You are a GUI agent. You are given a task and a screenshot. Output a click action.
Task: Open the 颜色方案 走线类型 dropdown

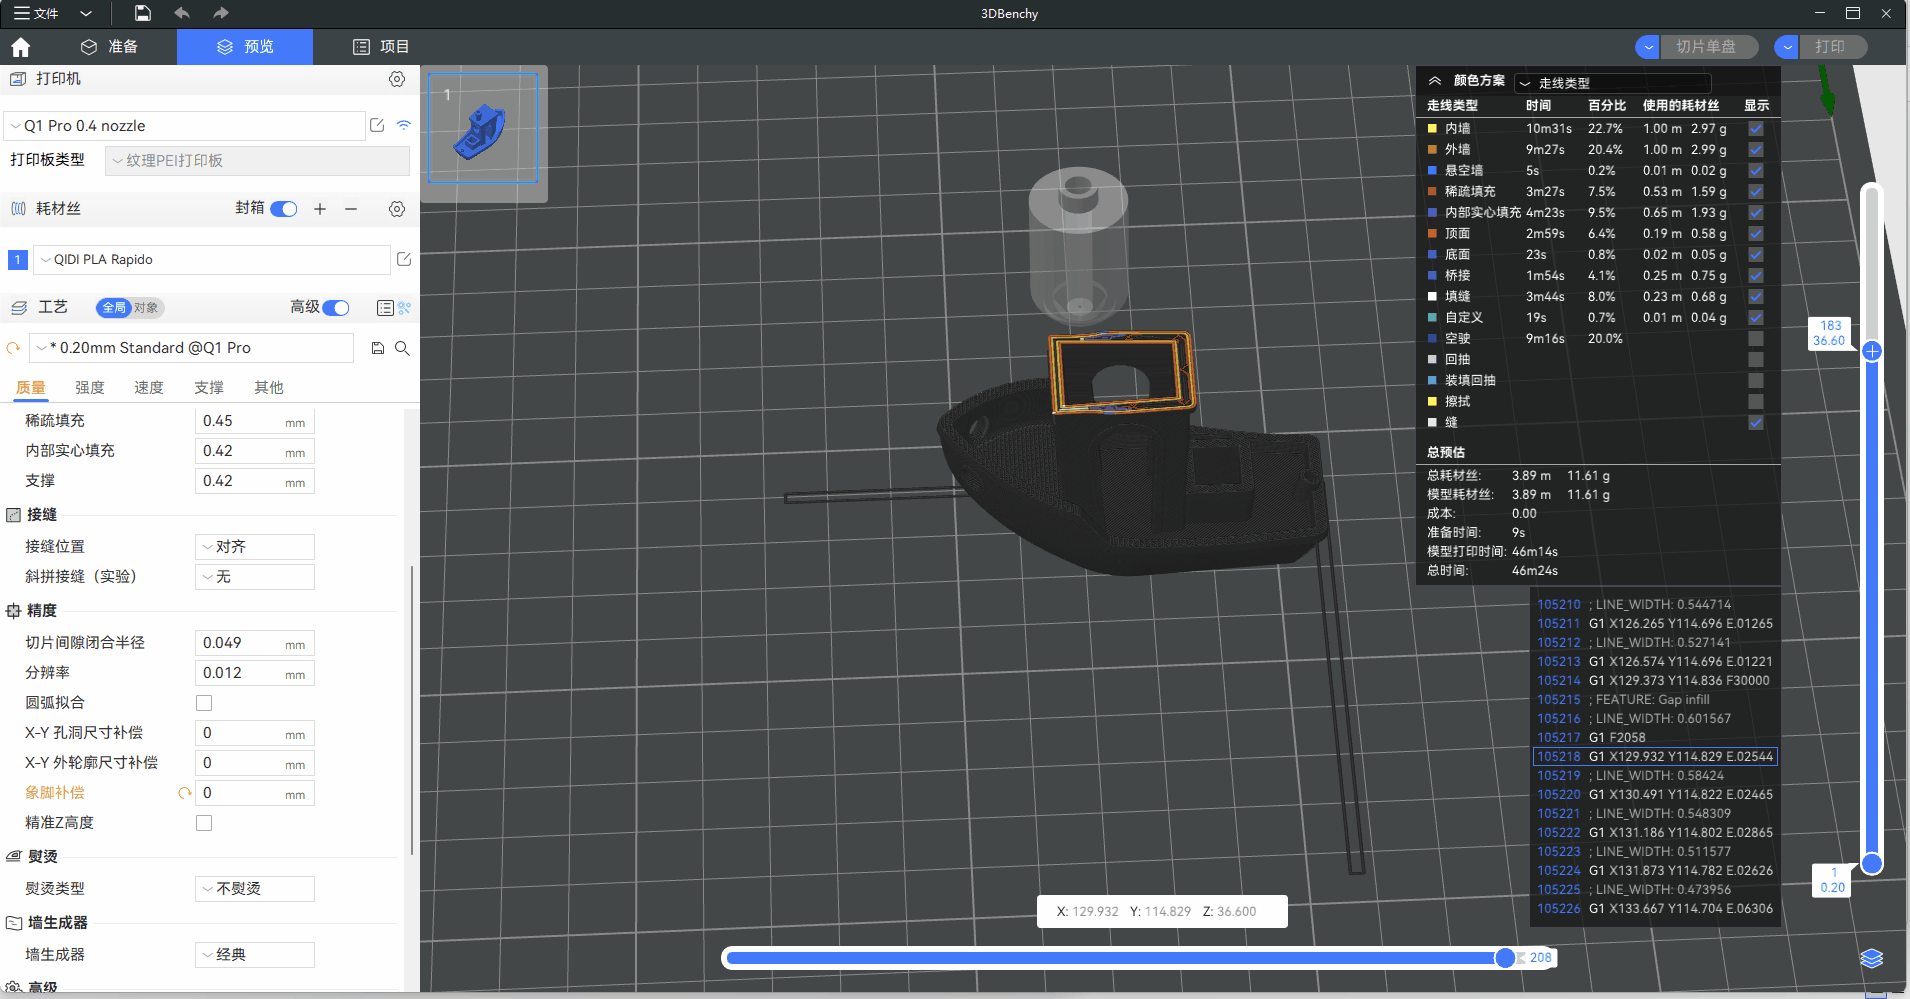coord(1612,83)
